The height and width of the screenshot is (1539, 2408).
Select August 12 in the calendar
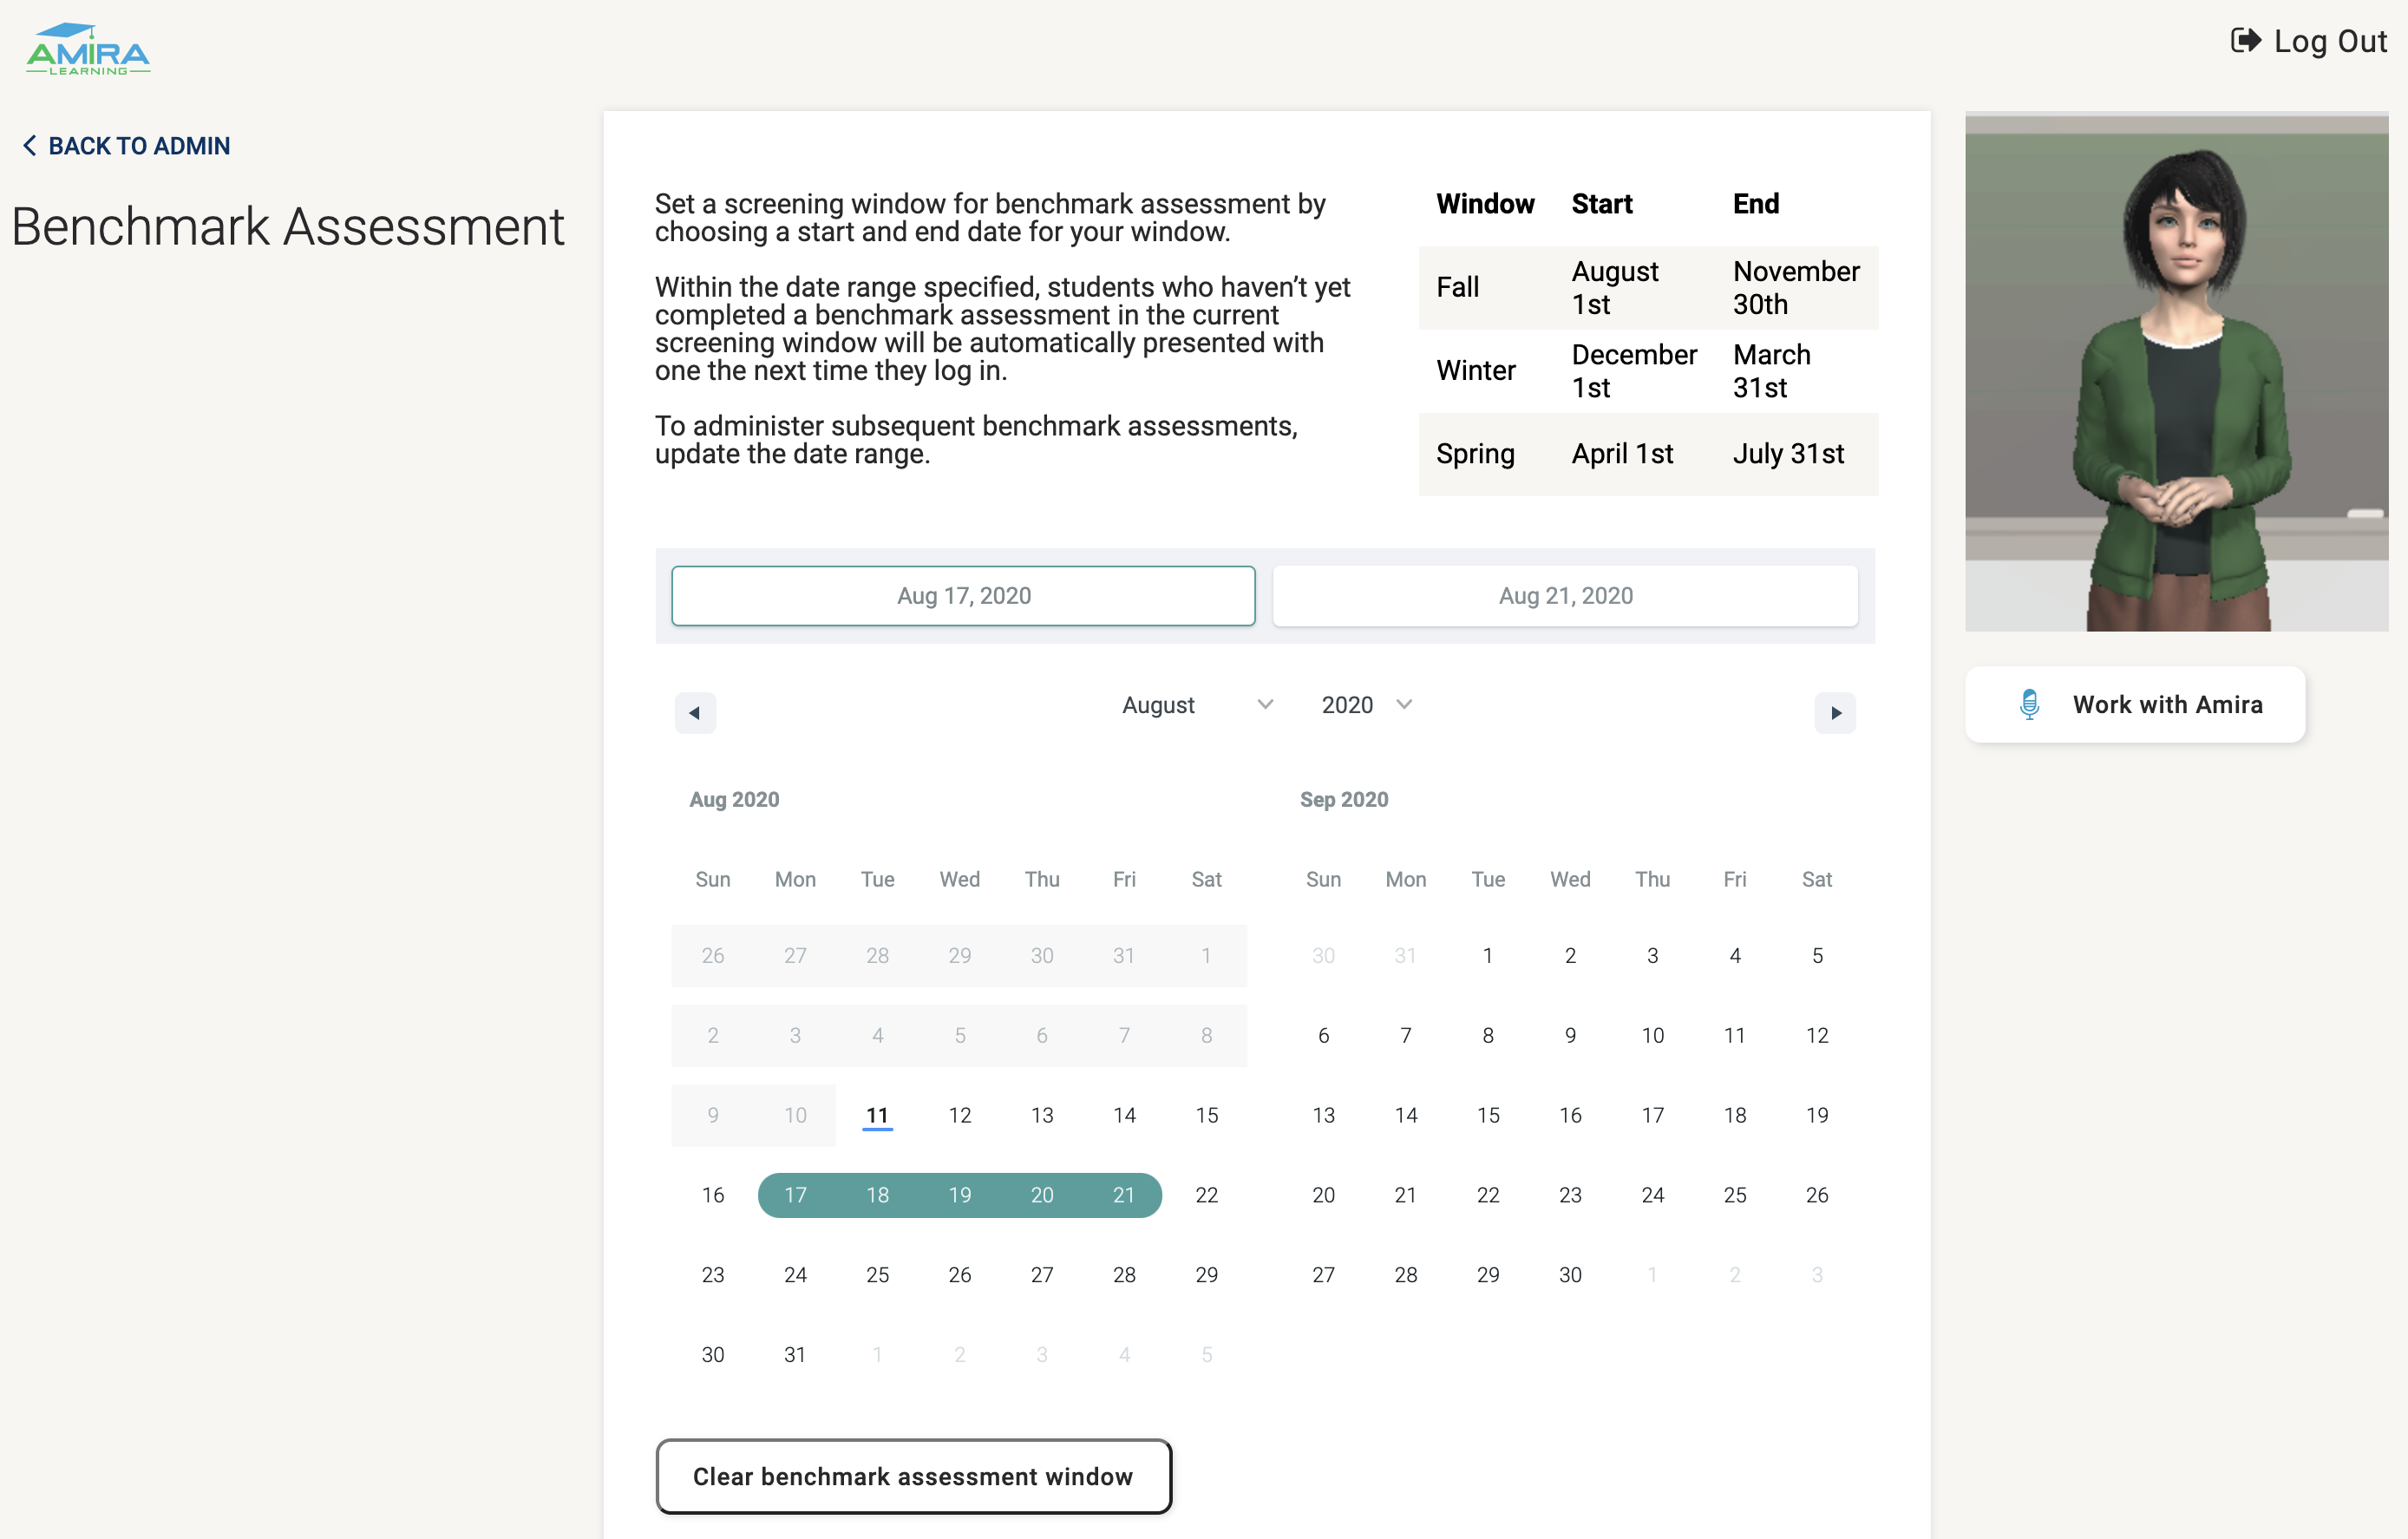(960, 1115)
